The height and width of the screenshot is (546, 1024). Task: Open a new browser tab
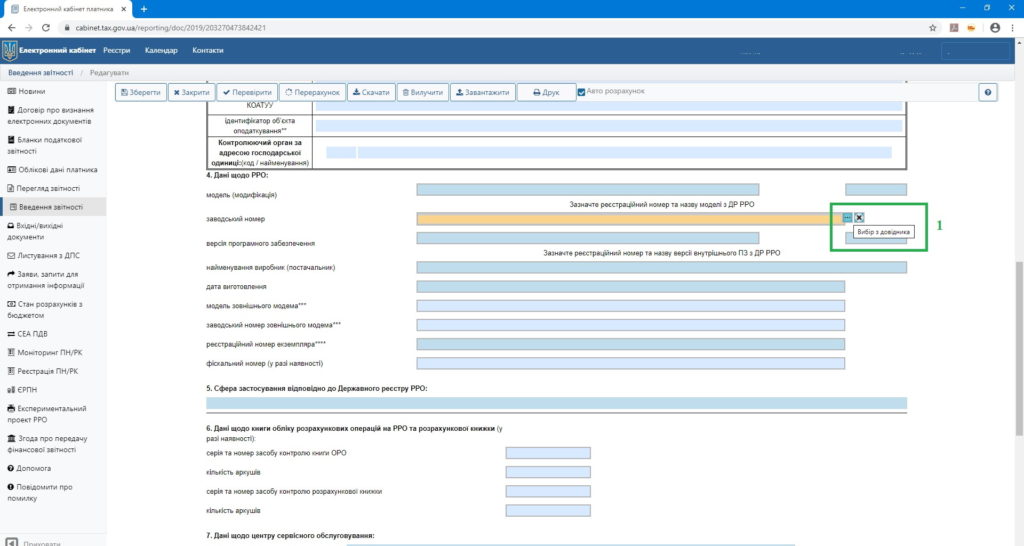click(144, 8)
